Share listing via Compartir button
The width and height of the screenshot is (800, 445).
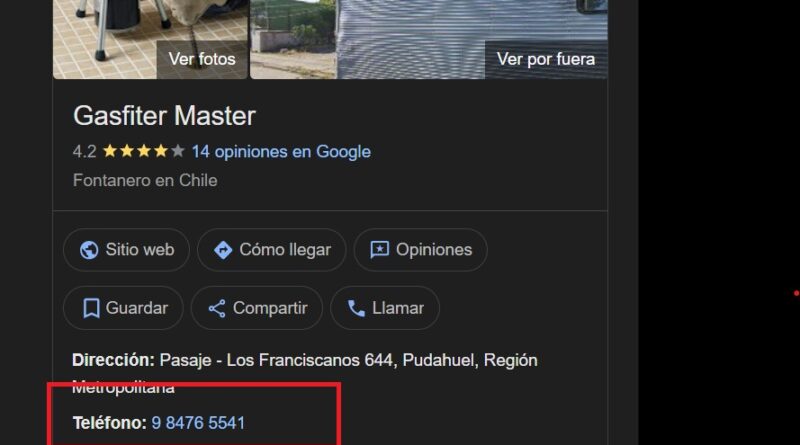tap(257, 308)
